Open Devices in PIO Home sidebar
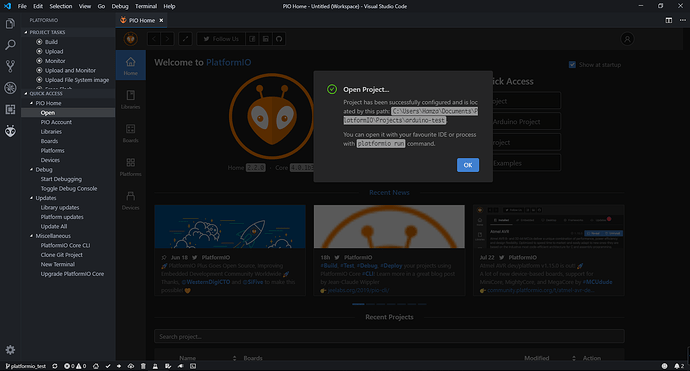The height and width of the screenshot is (371, 690). (x=131, y=200)
